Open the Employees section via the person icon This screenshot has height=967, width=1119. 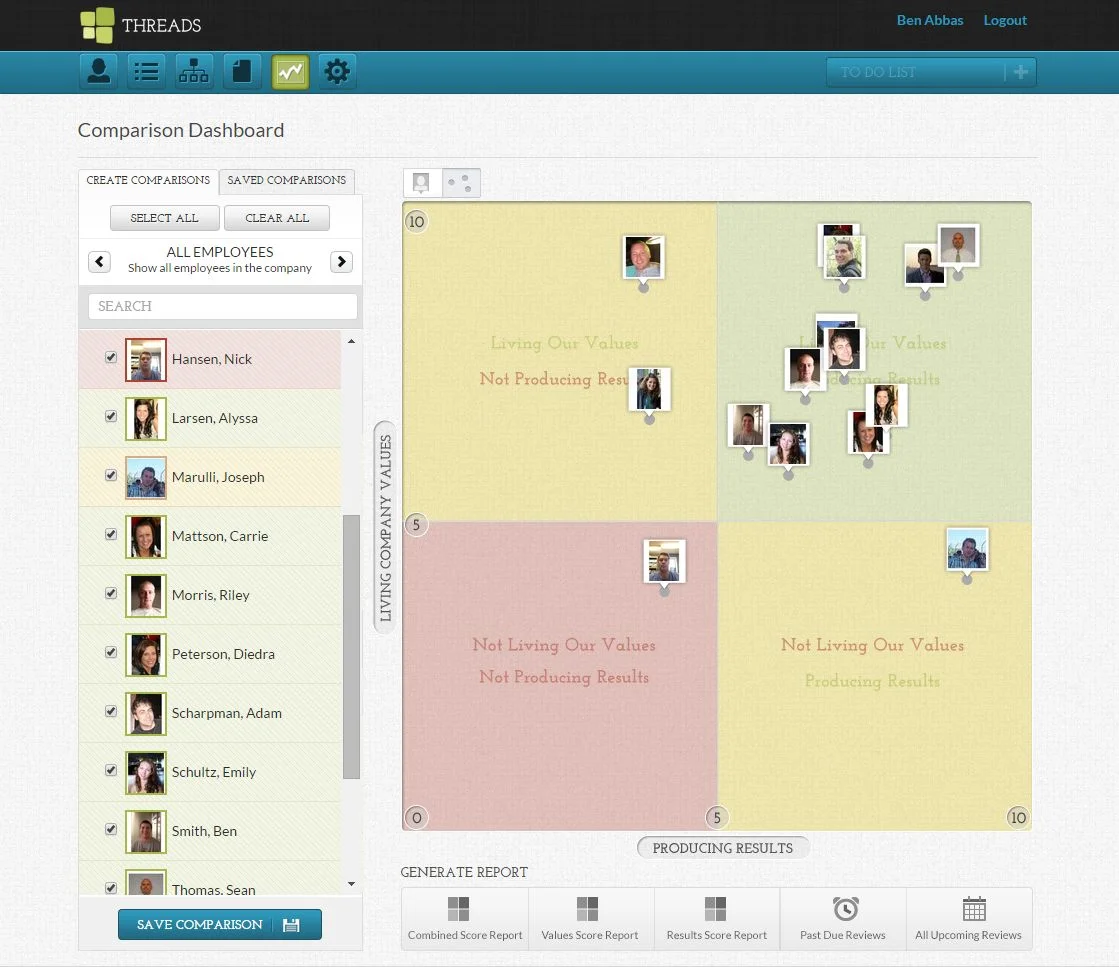point(98,71)
